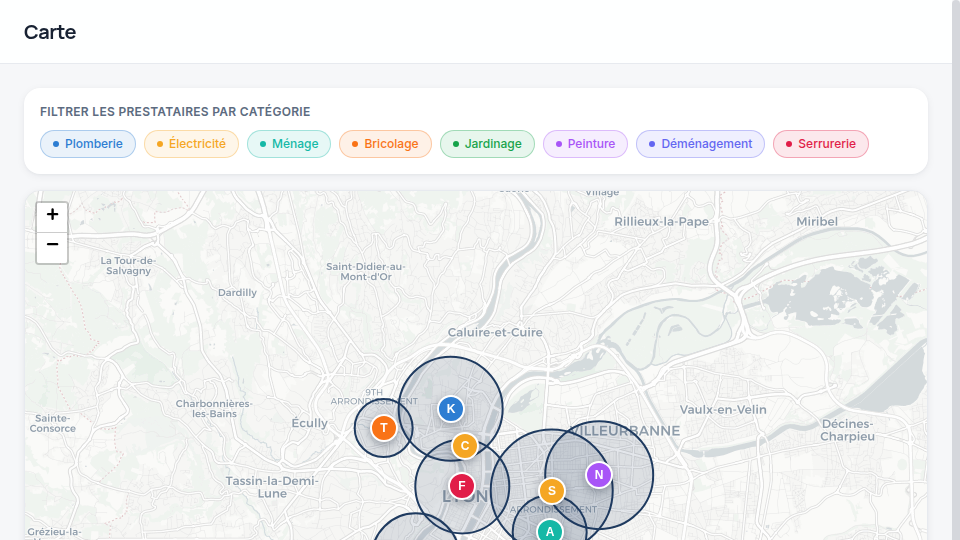This screenshot has width=960, height=540.
Task: Toggle the Bricolage category filter
Action: coord(385,144)
